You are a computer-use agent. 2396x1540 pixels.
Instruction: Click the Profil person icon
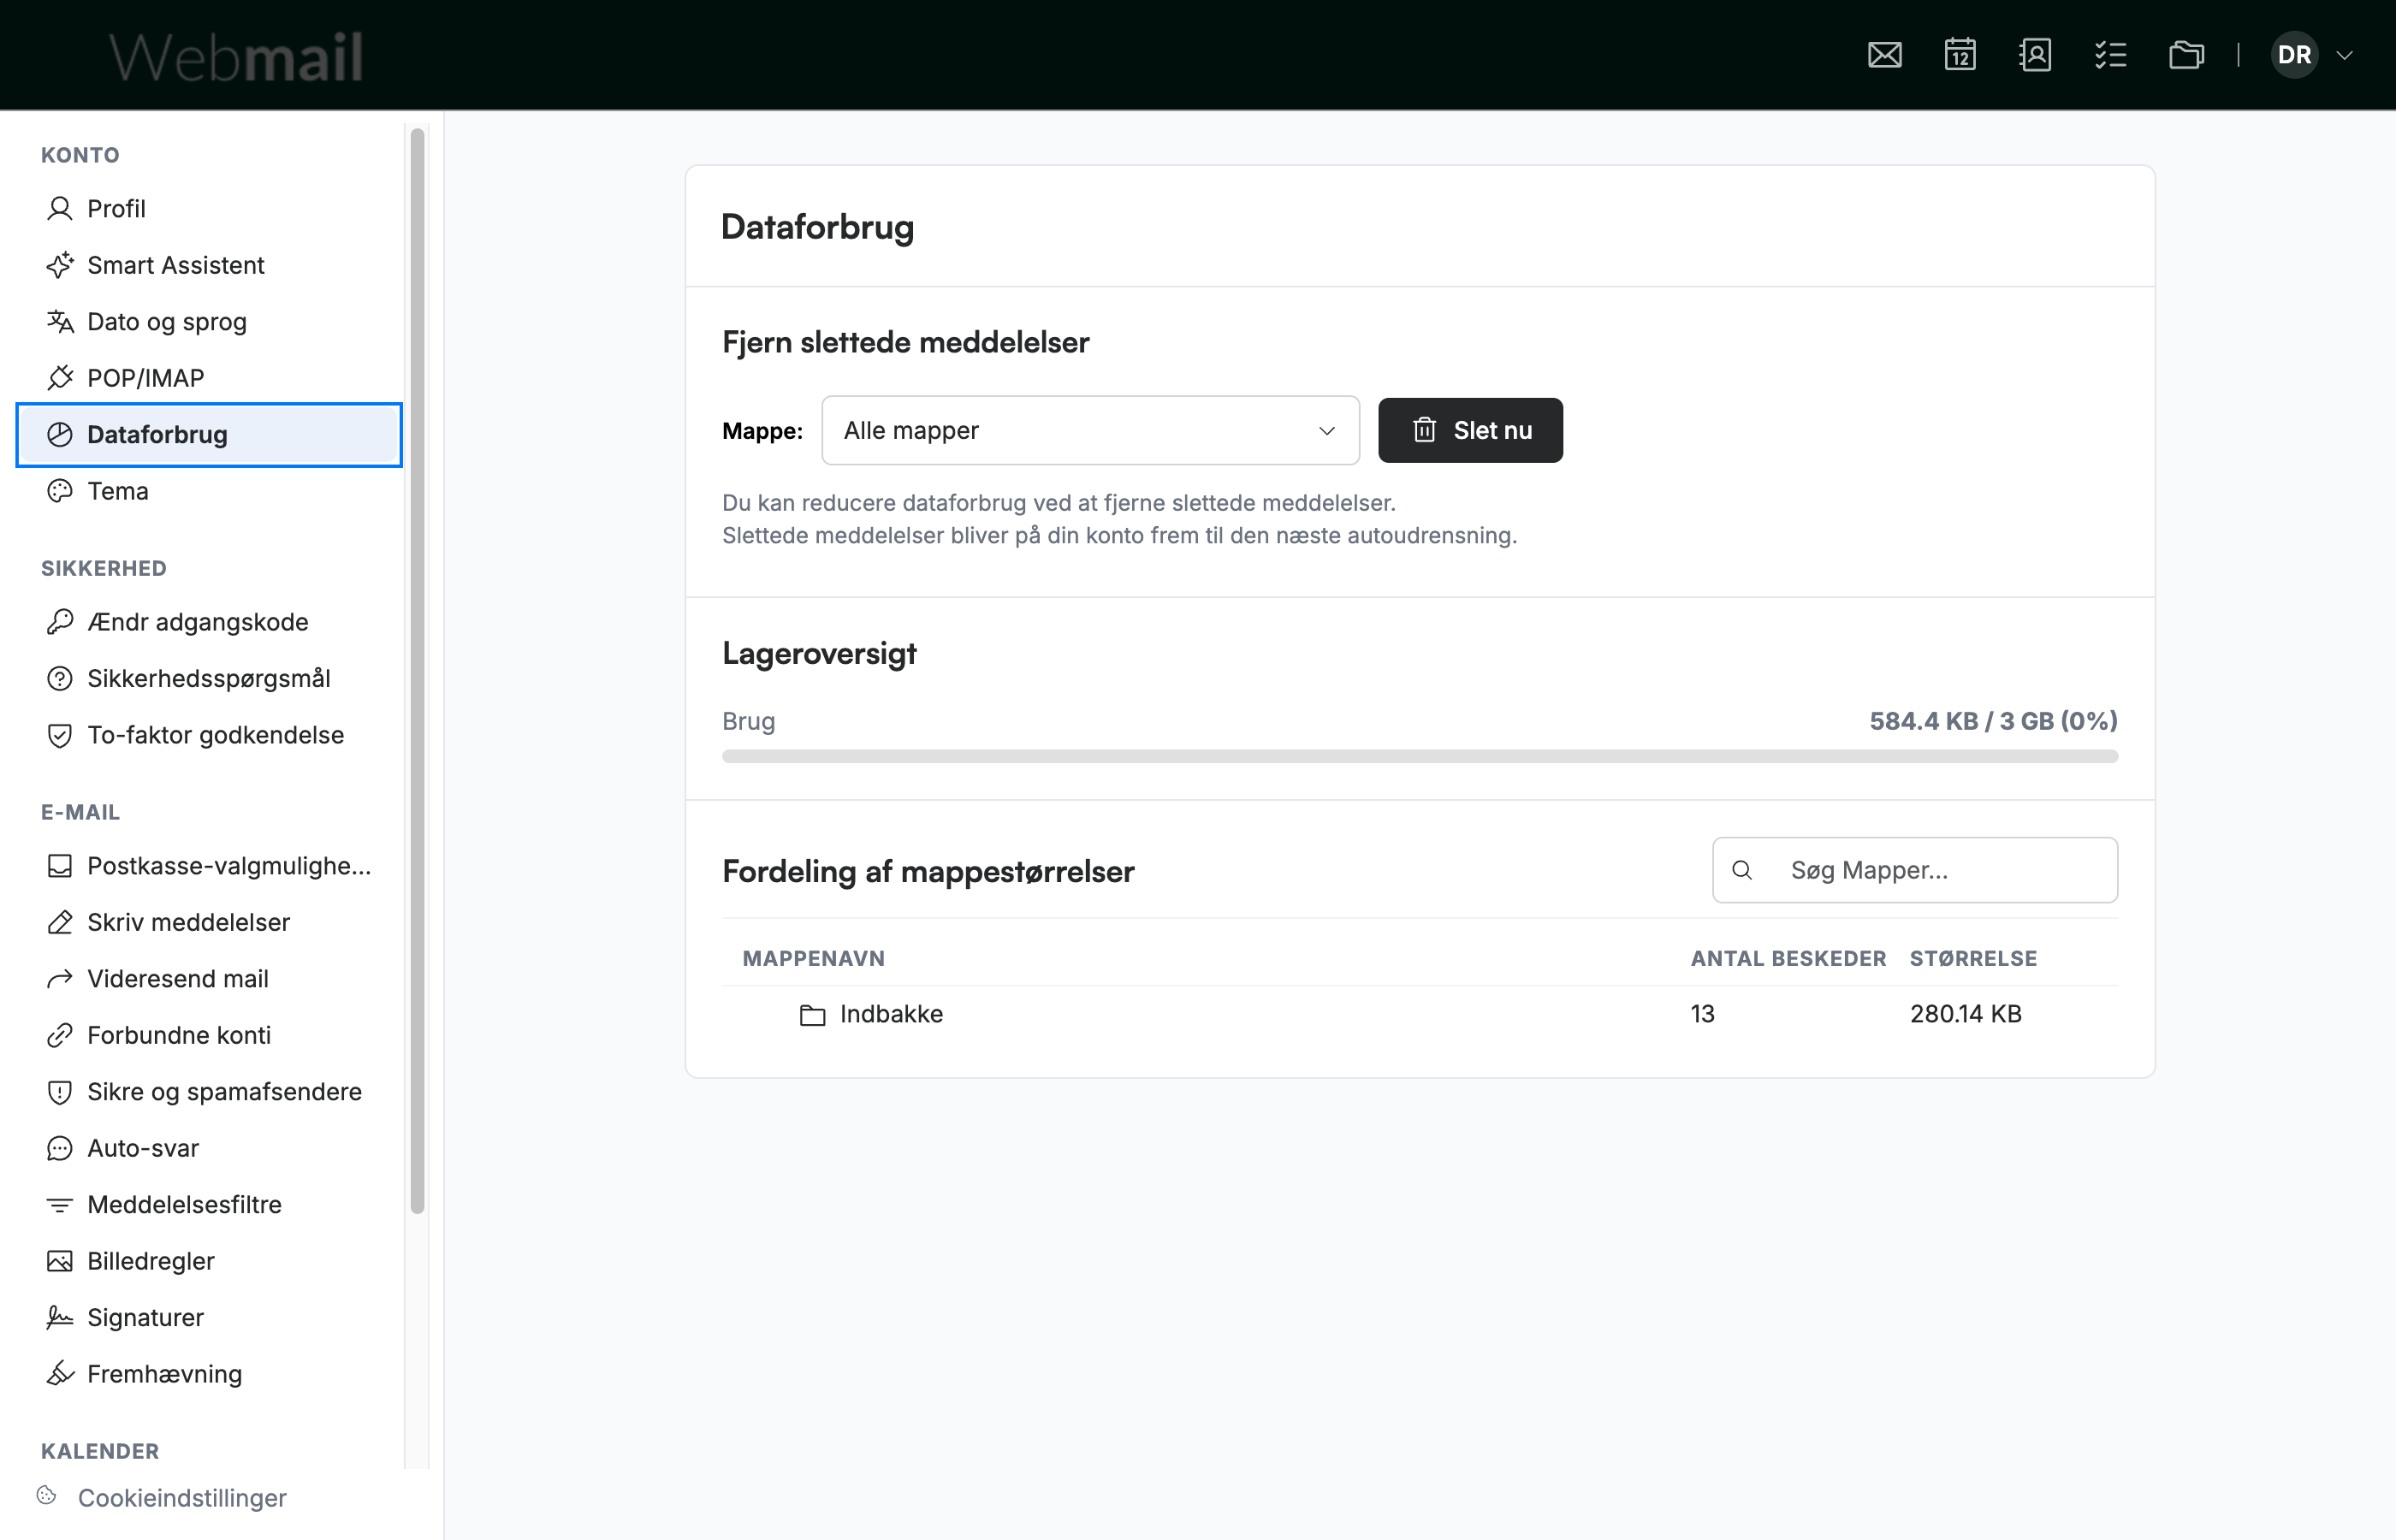pyautogui.click(x=60, y=209)
